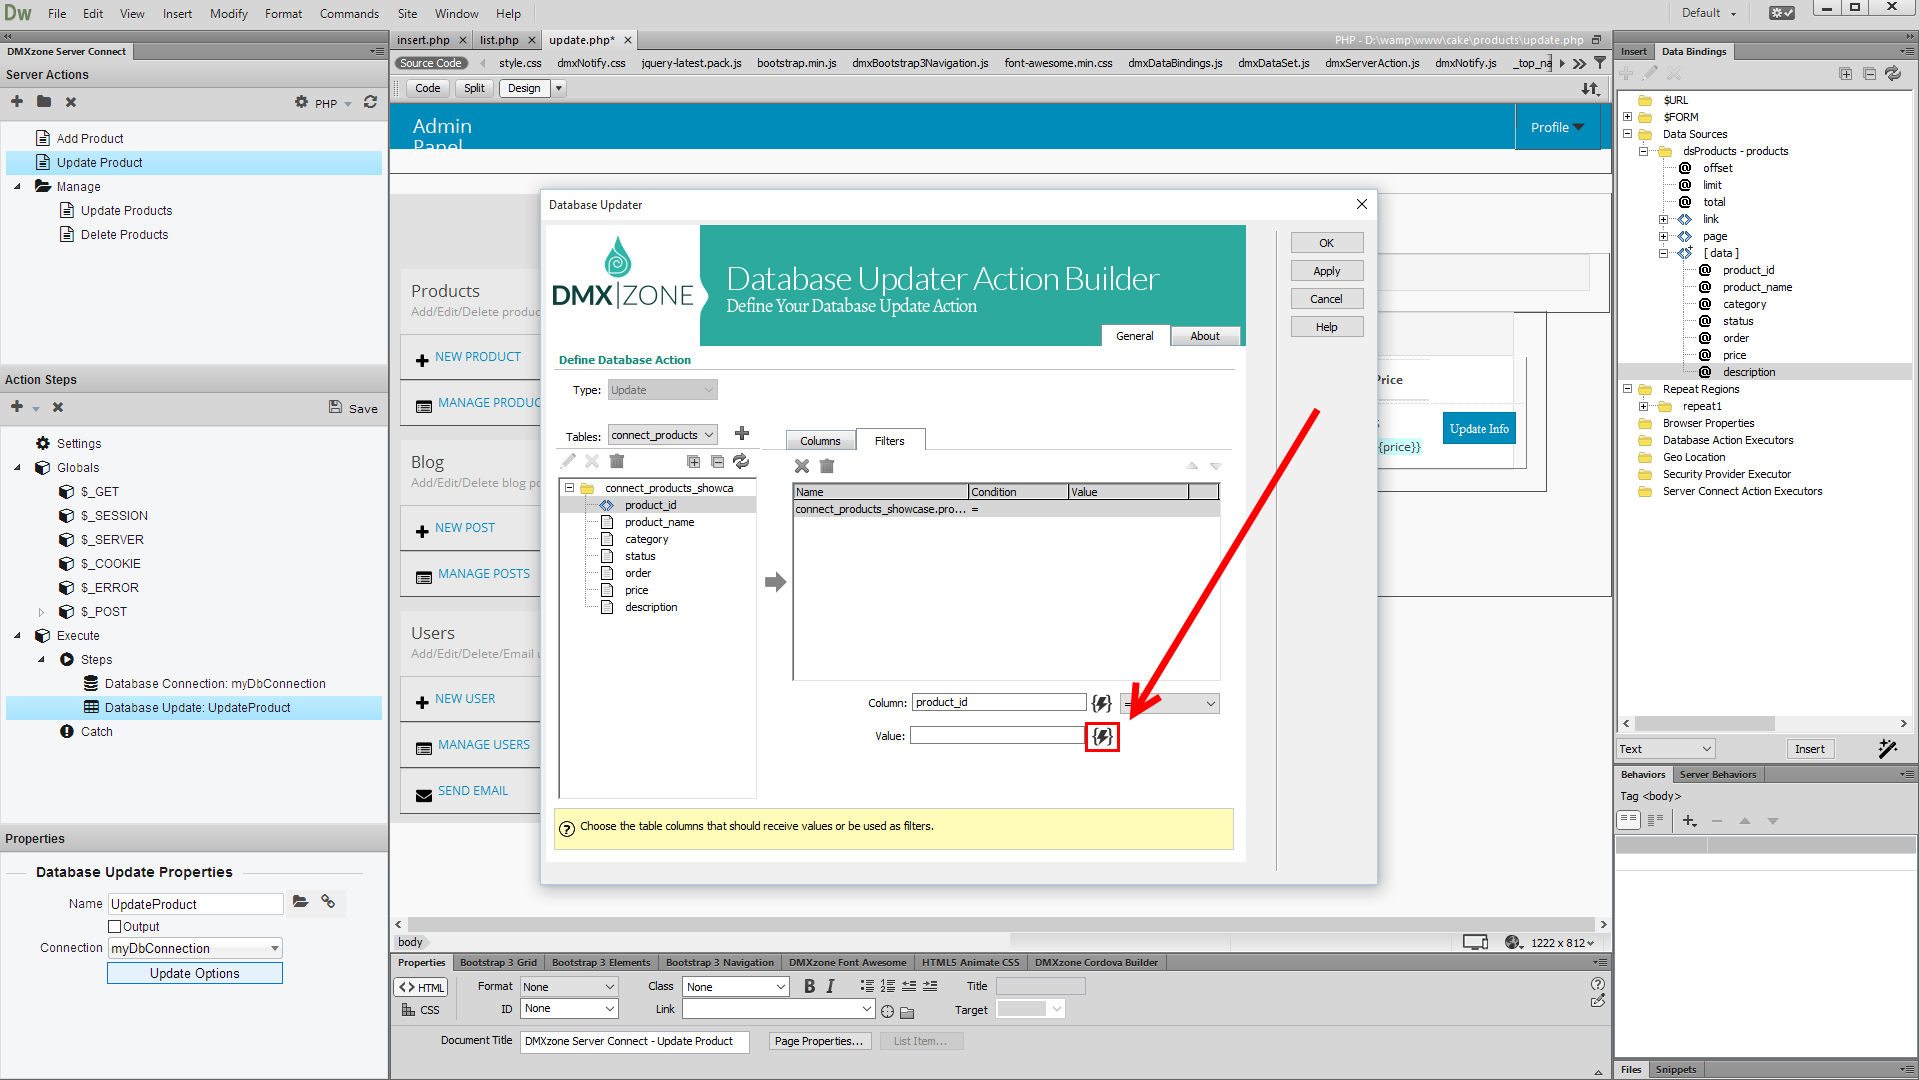Click trash icon in Filters toolbar
The image size is (1920, 1080).
[x=827, y=466]
